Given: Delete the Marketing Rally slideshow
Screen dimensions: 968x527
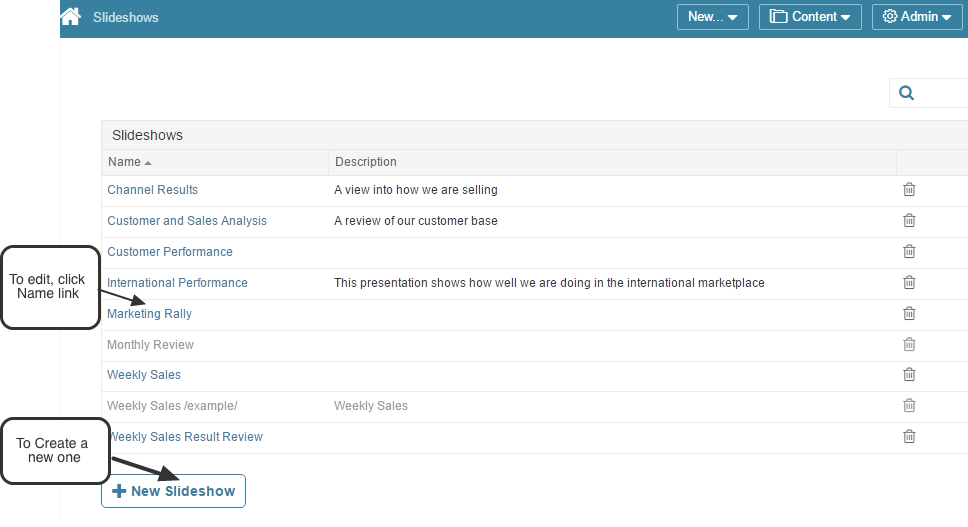Looking at the screenshot, I should coord(909,314).
